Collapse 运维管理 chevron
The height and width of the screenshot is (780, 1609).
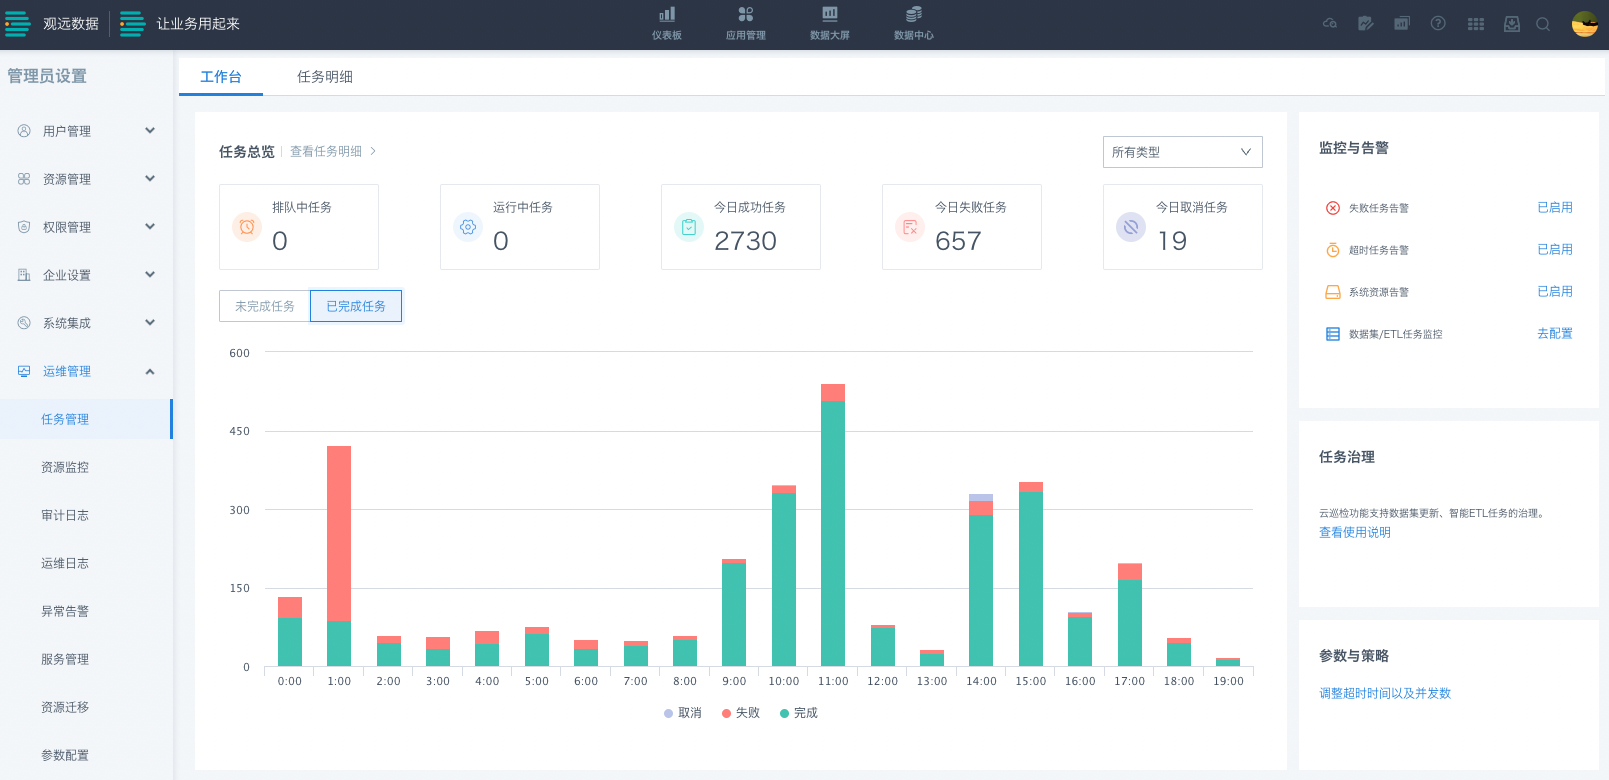coord(150,371)
